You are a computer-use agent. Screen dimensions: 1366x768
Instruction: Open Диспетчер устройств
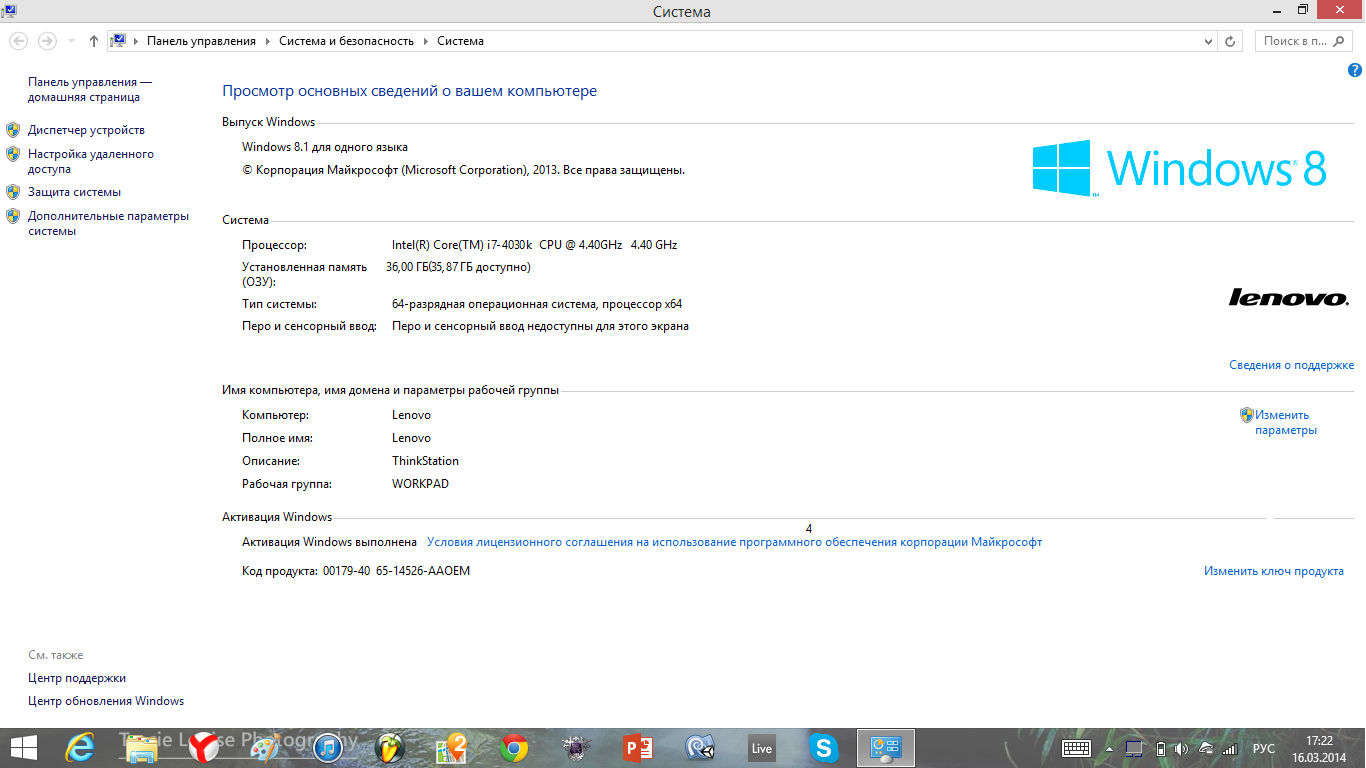coord(86,130)
